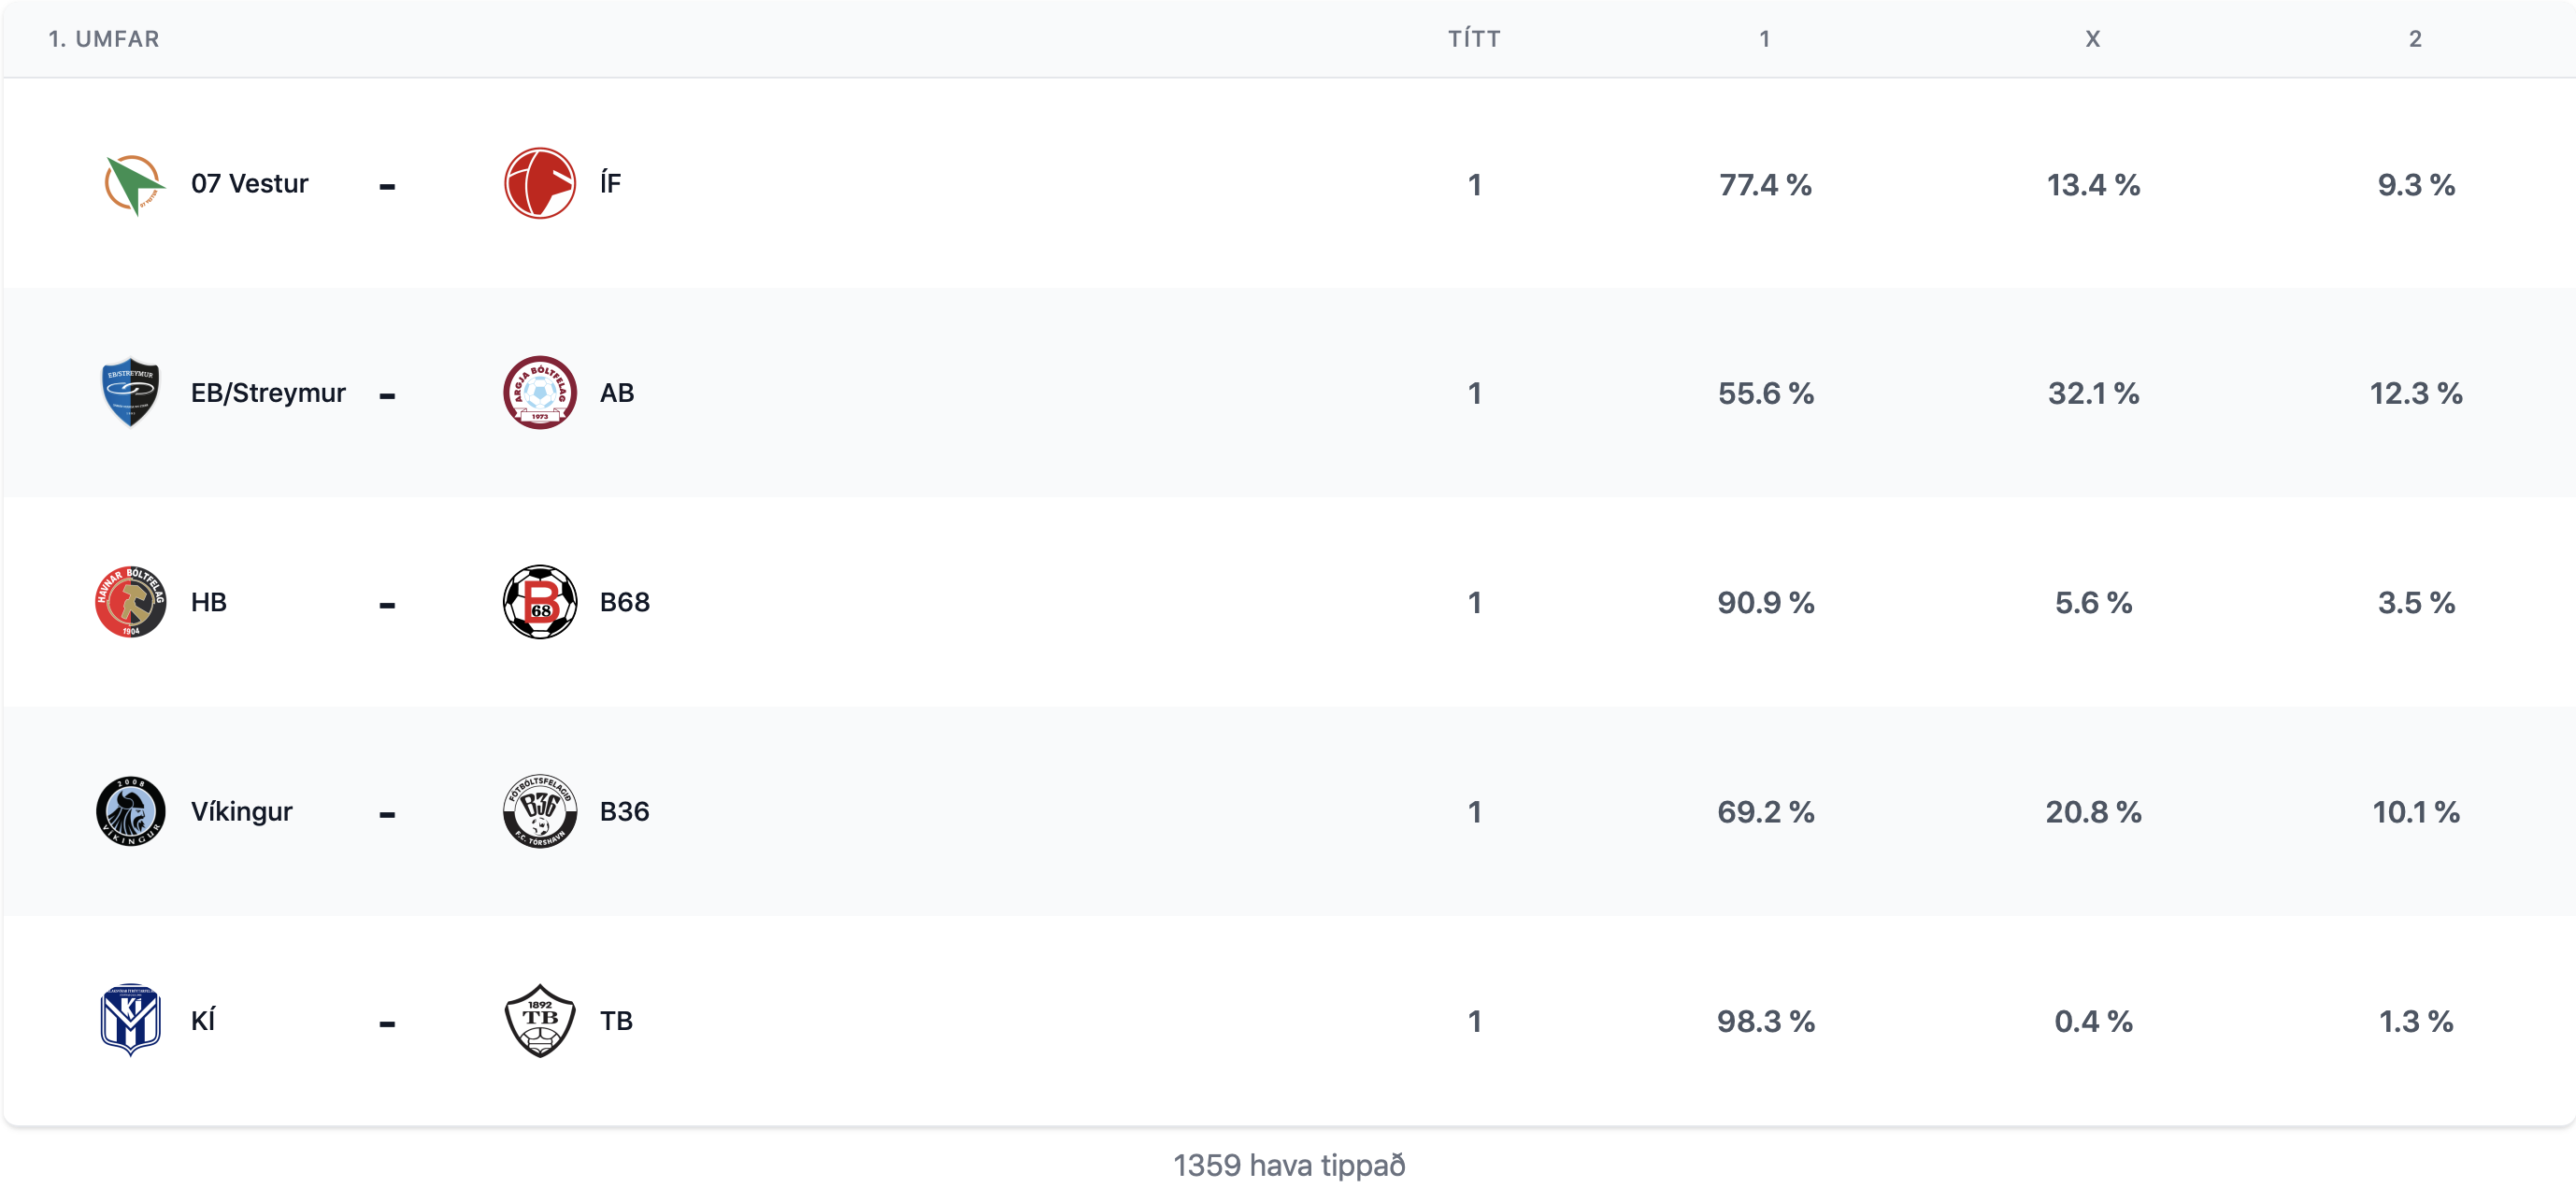Open the HB Havnar Bóltfelag logo
The image size is (2576, 1202).
tap(131, 602)
